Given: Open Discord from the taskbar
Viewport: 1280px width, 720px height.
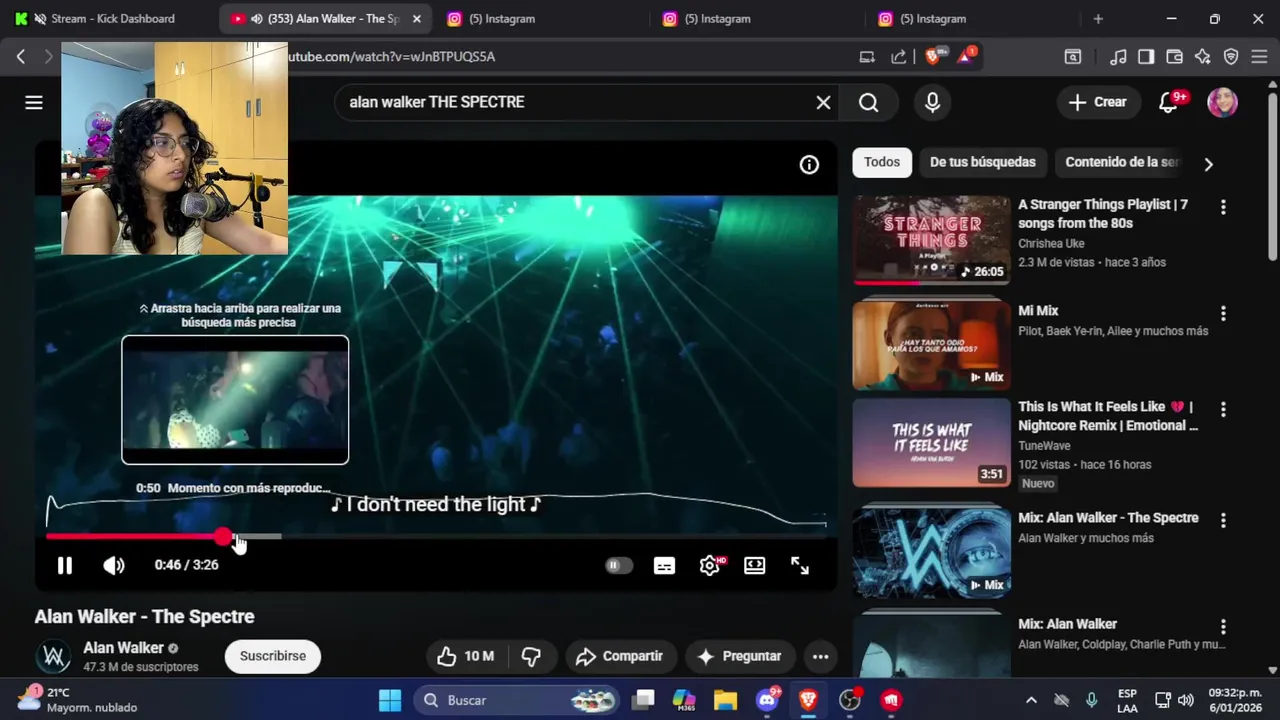Looking at the screenshot, I should click(767, 700).
